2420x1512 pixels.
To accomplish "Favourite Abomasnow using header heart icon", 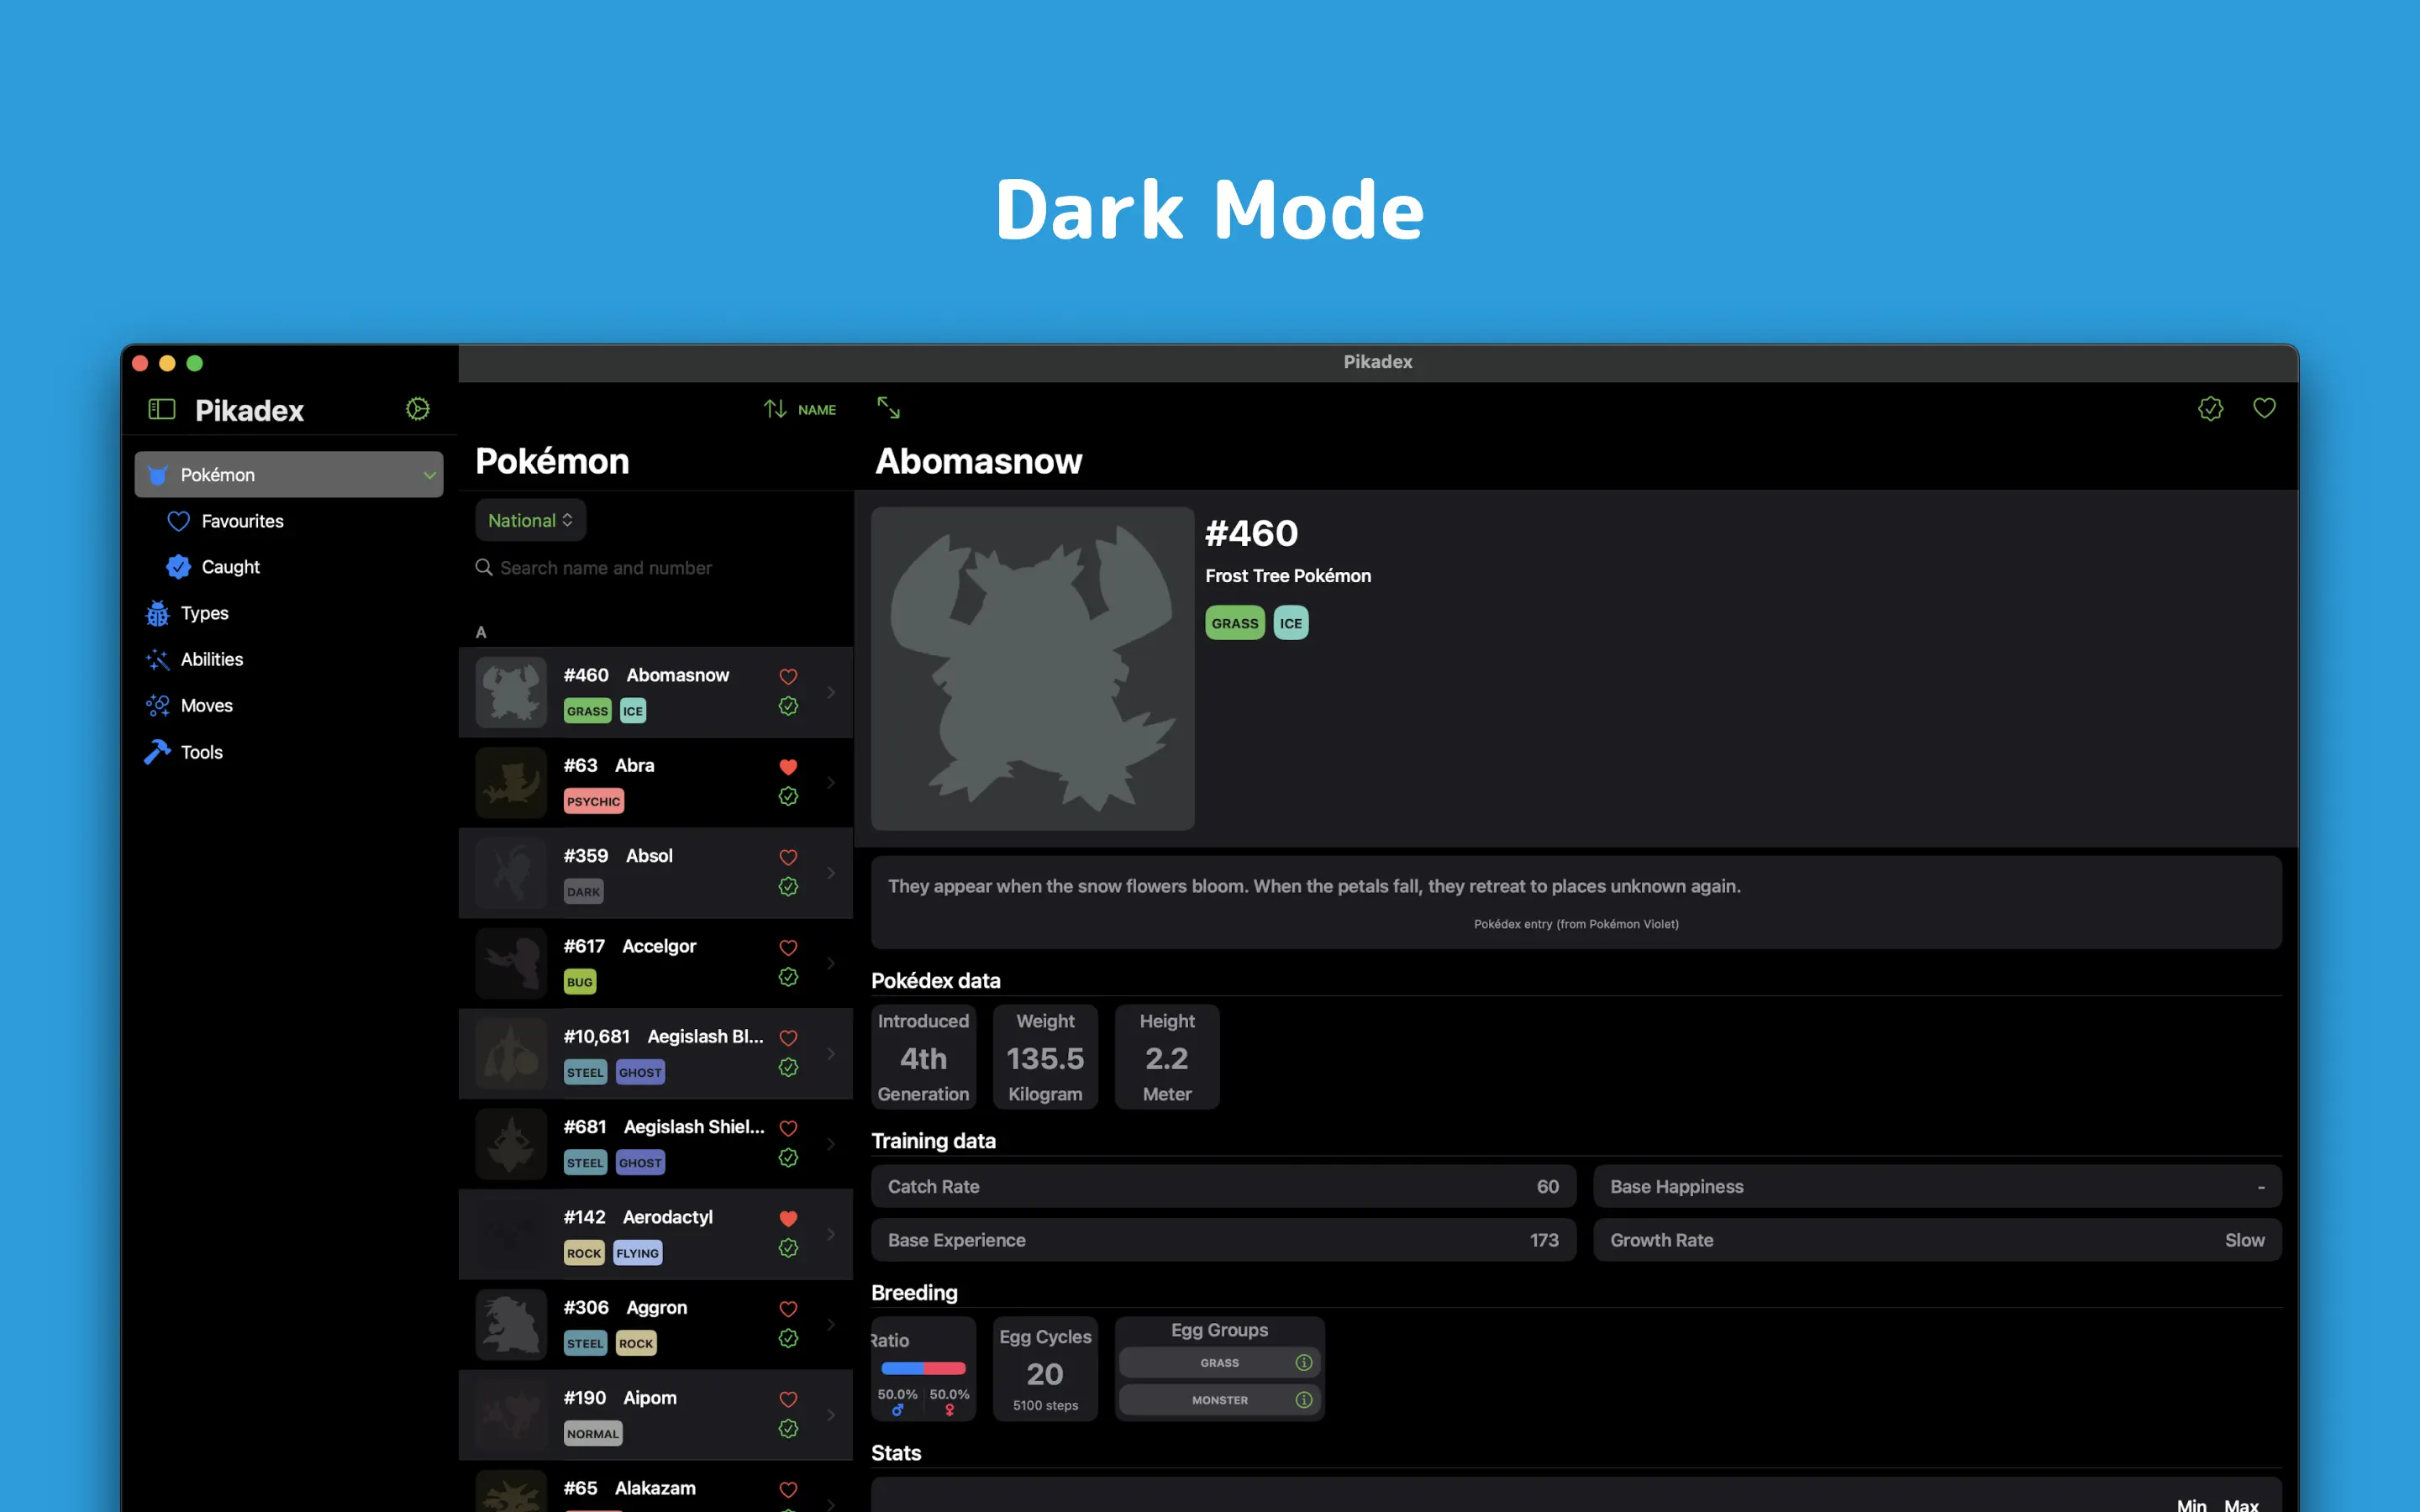I will pos(2264,408).
